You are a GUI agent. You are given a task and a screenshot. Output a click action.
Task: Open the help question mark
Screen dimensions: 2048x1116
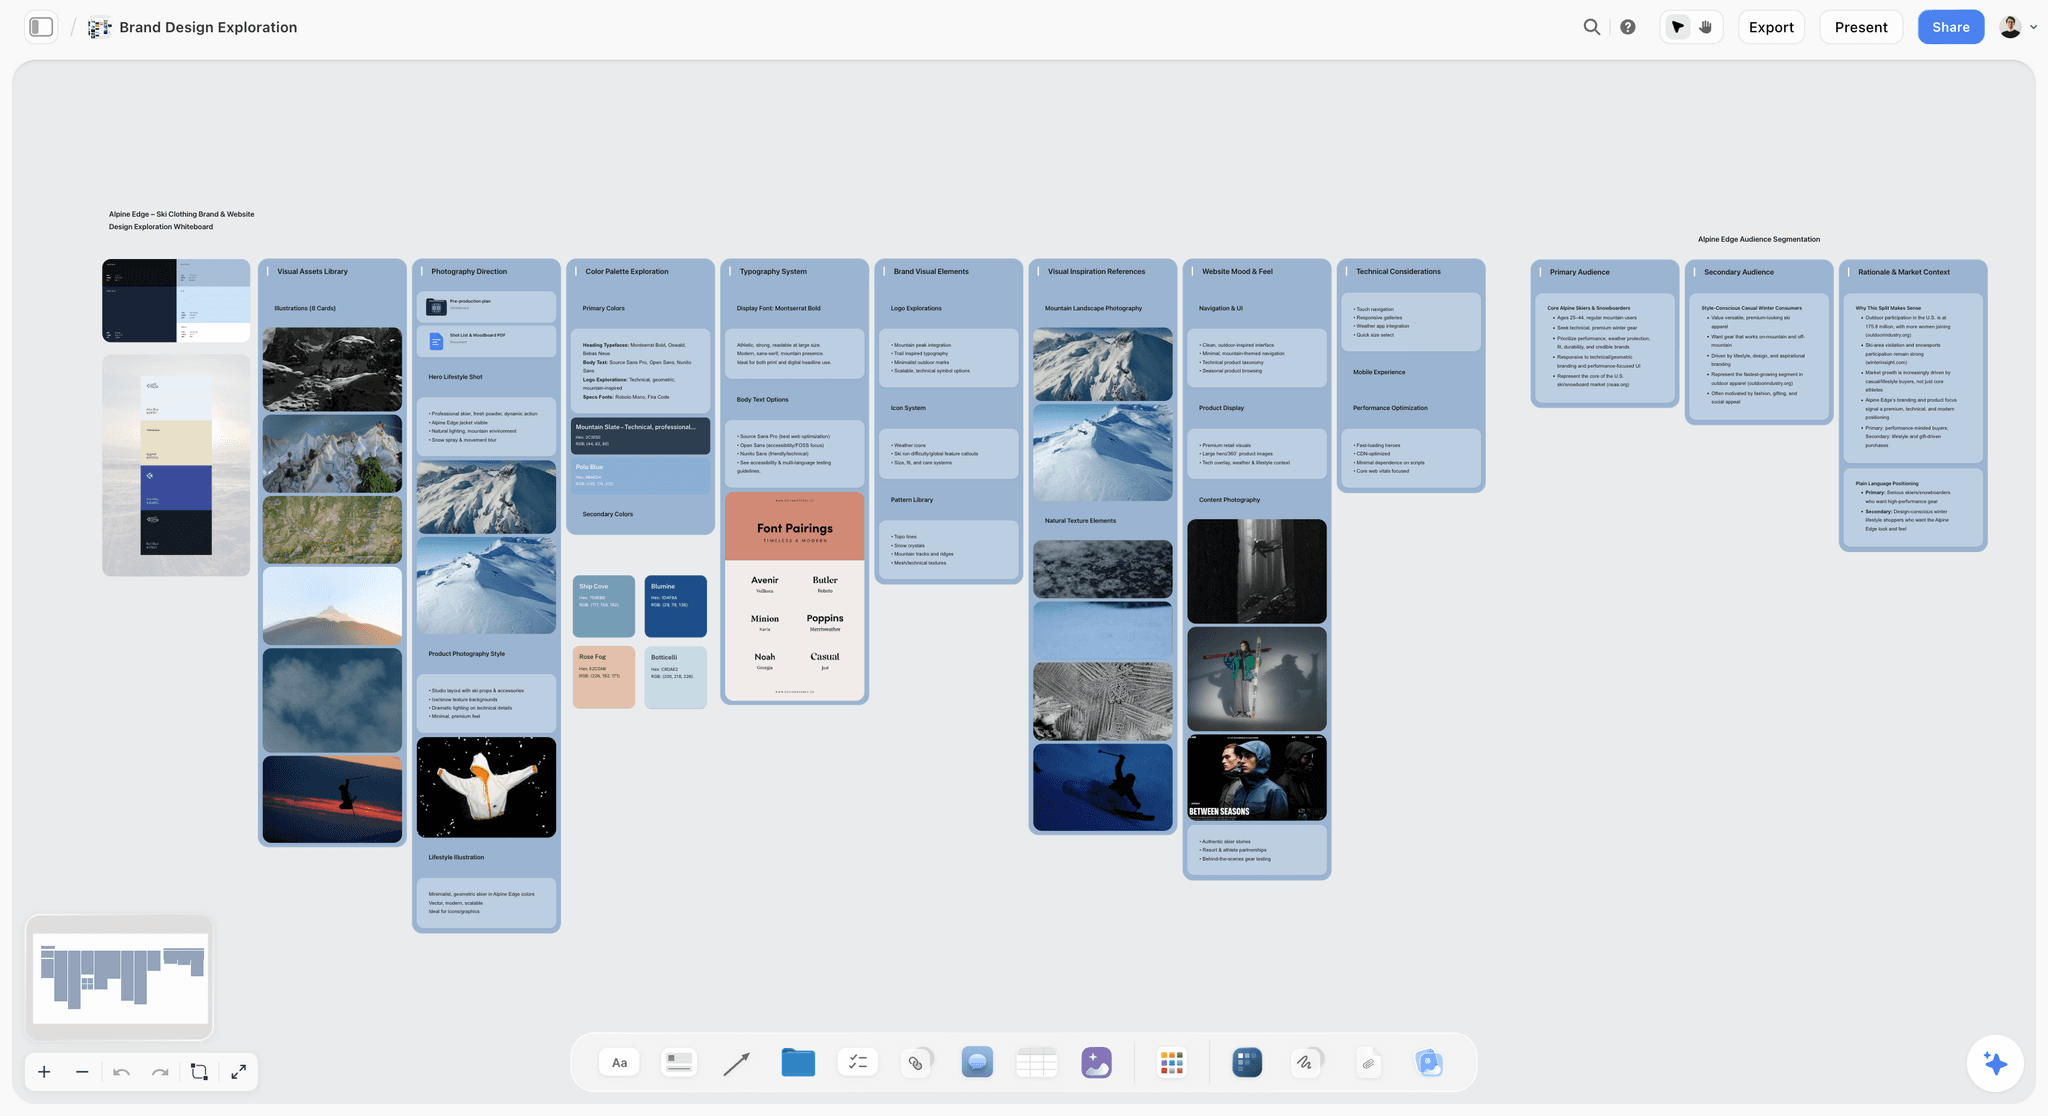tap(1628, 27)
